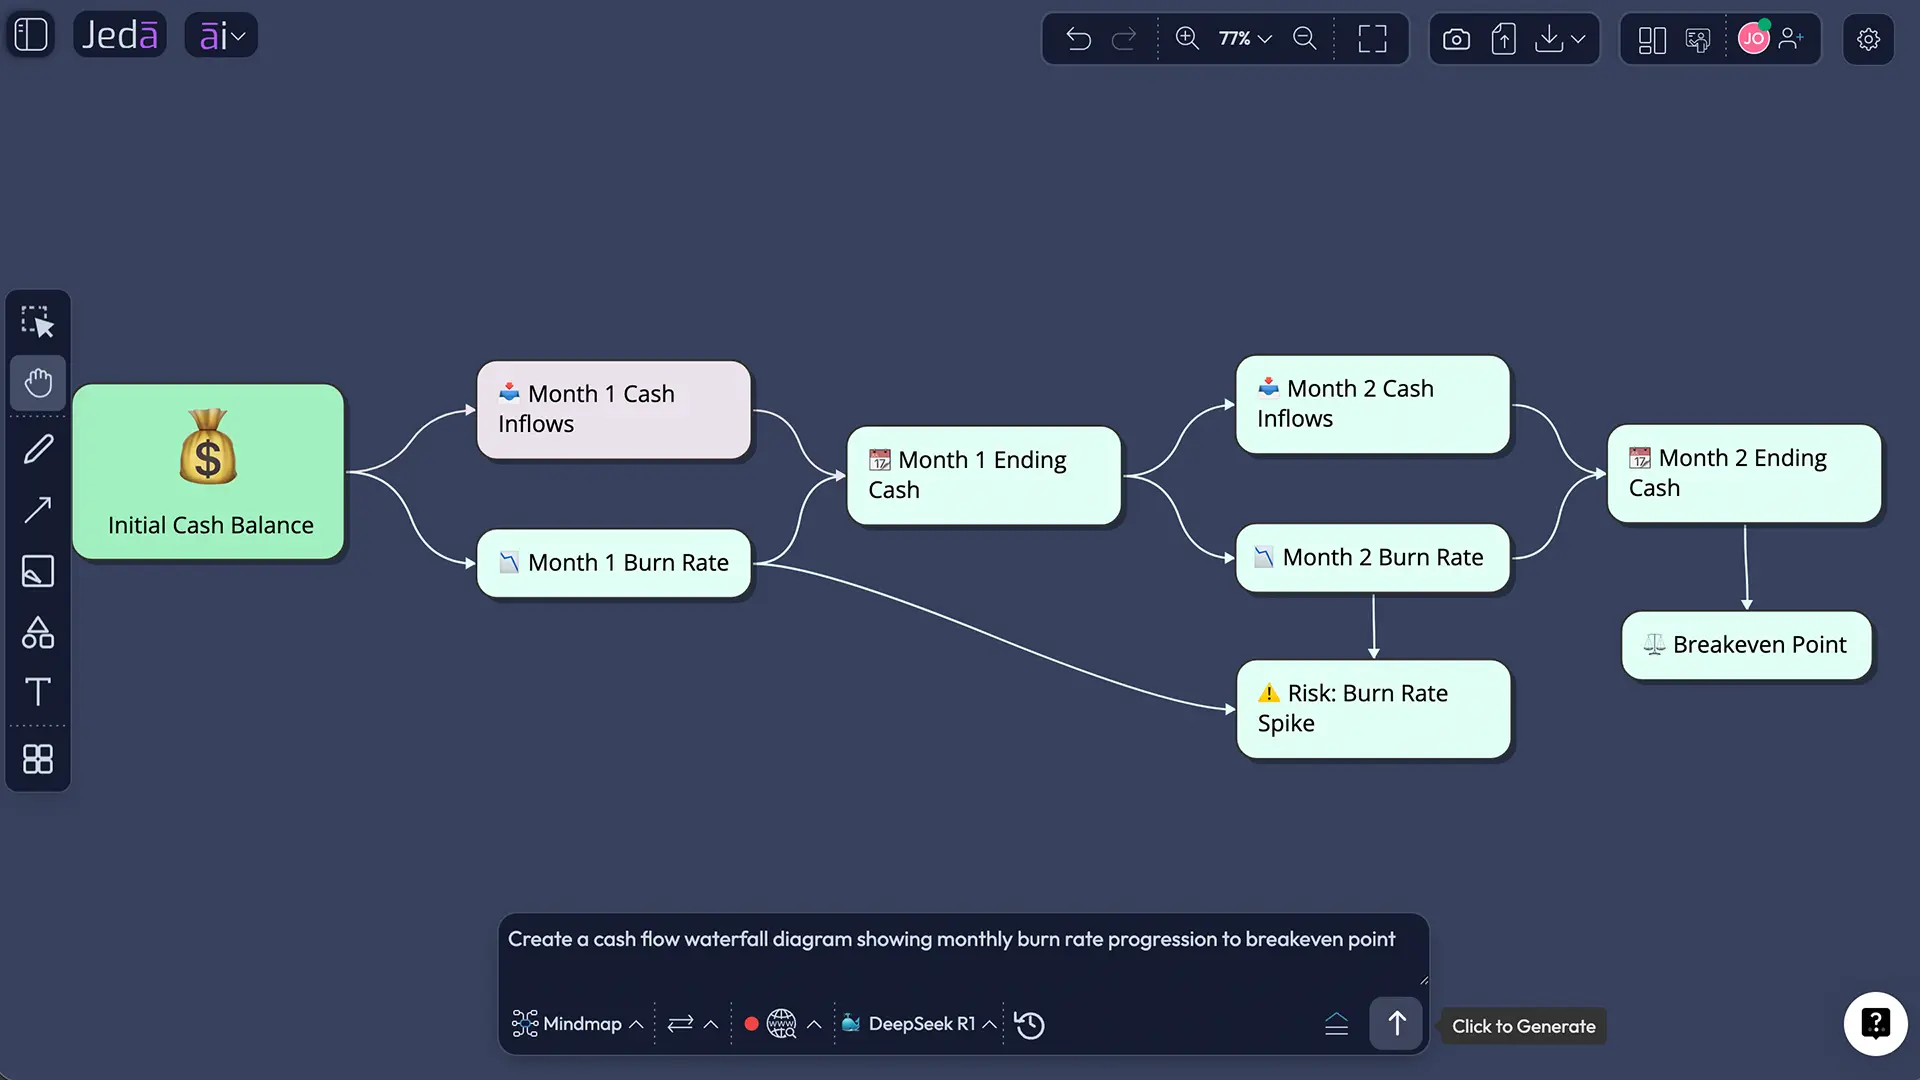
Task: Open the templates grid icon
Action: 38,759
